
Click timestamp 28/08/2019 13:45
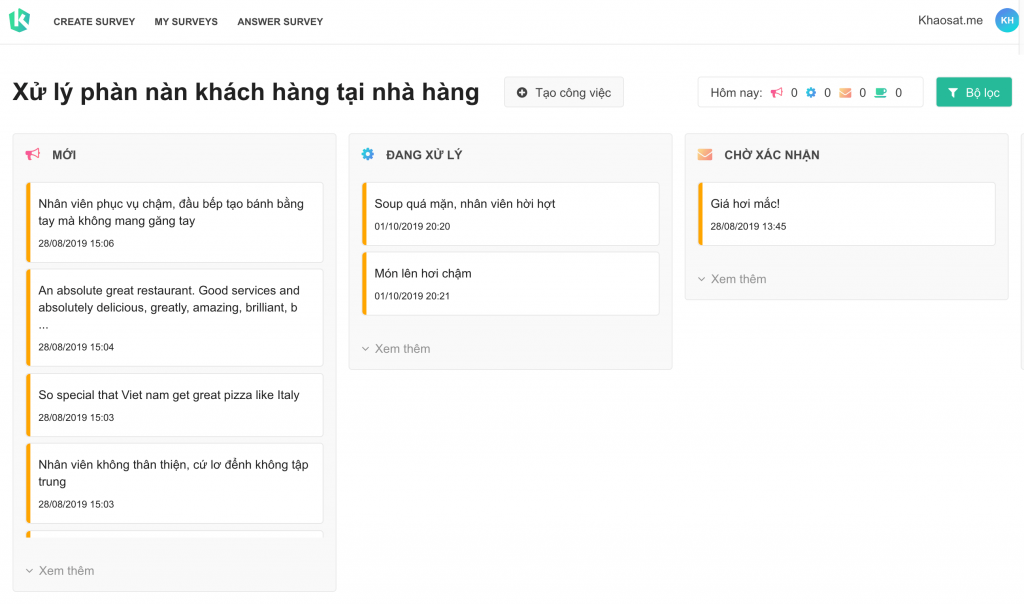(x=748, y=226)
